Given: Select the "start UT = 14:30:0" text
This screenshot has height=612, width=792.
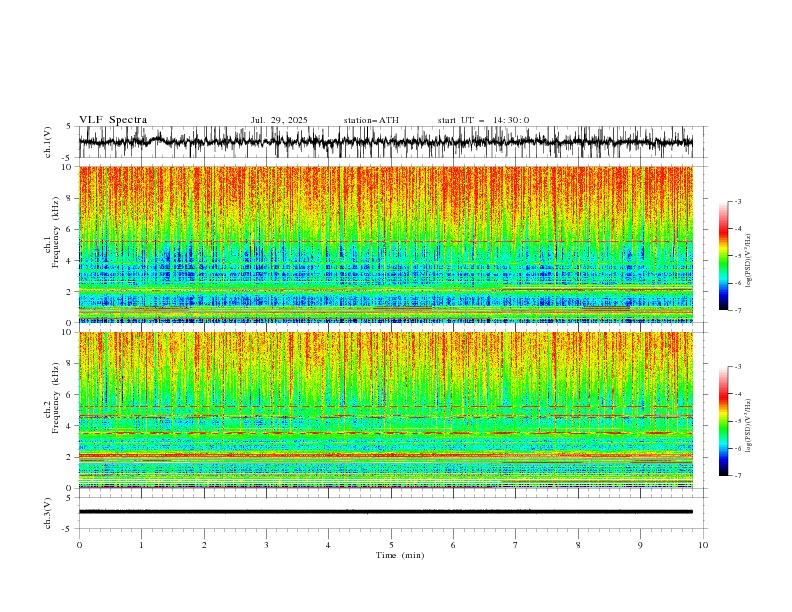Looking at the screenshot, I should pyautogui.click(x=483, y=120).
